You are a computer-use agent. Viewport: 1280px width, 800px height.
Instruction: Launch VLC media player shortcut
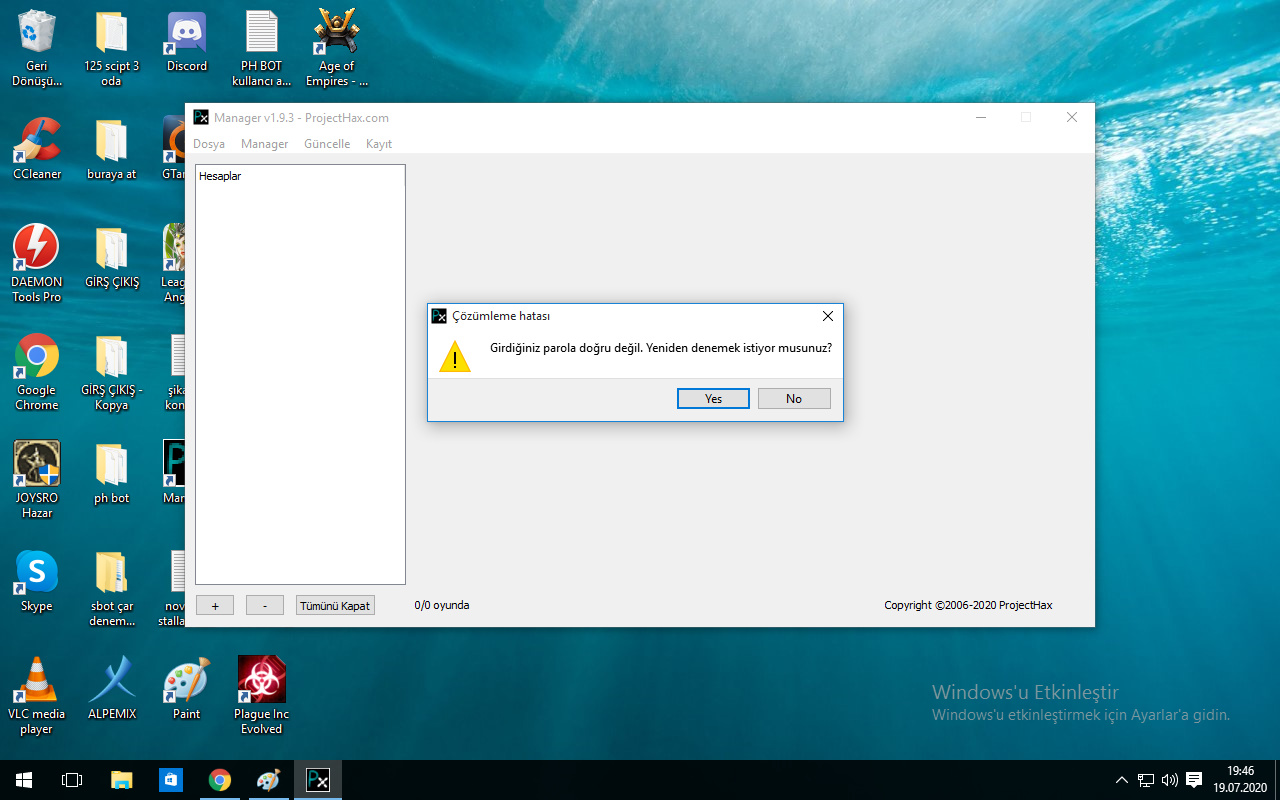point(37,681)
